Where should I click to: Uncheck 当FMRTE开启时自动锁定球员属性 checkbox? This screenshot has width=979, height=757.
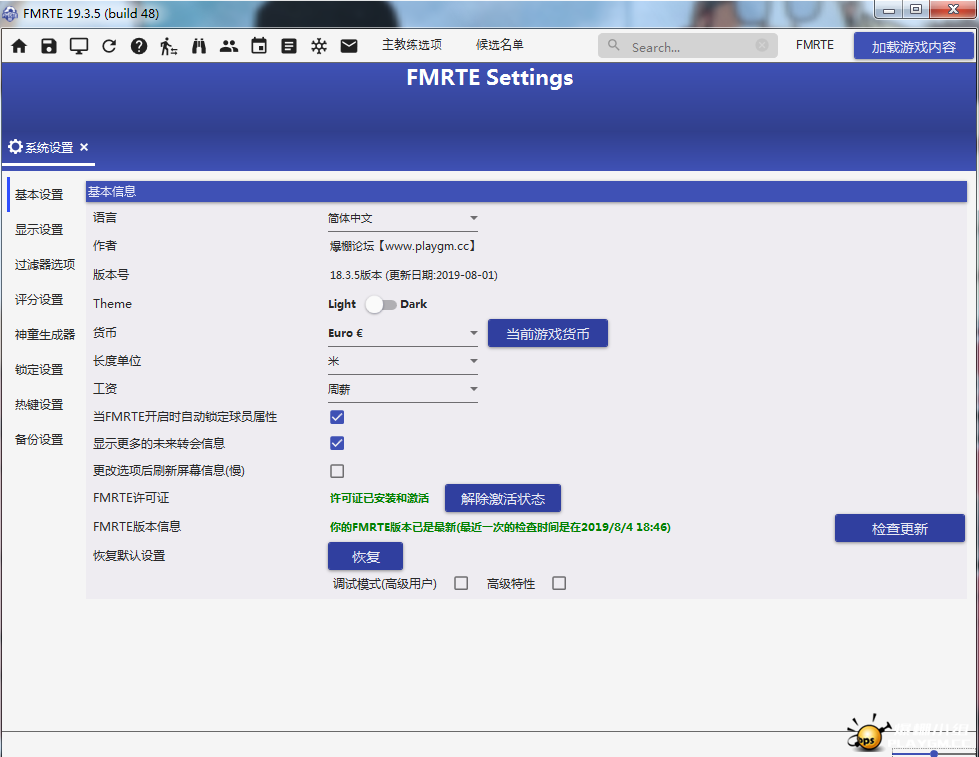click(x=337, y=417)
